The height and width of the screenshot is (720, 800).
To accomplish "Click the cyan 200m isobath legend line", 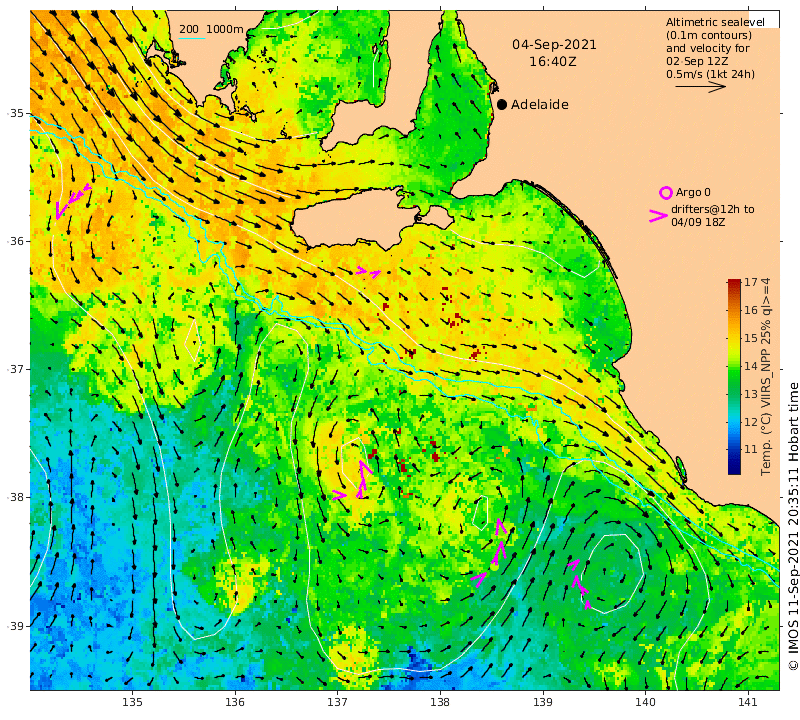I will click(192, 38).
